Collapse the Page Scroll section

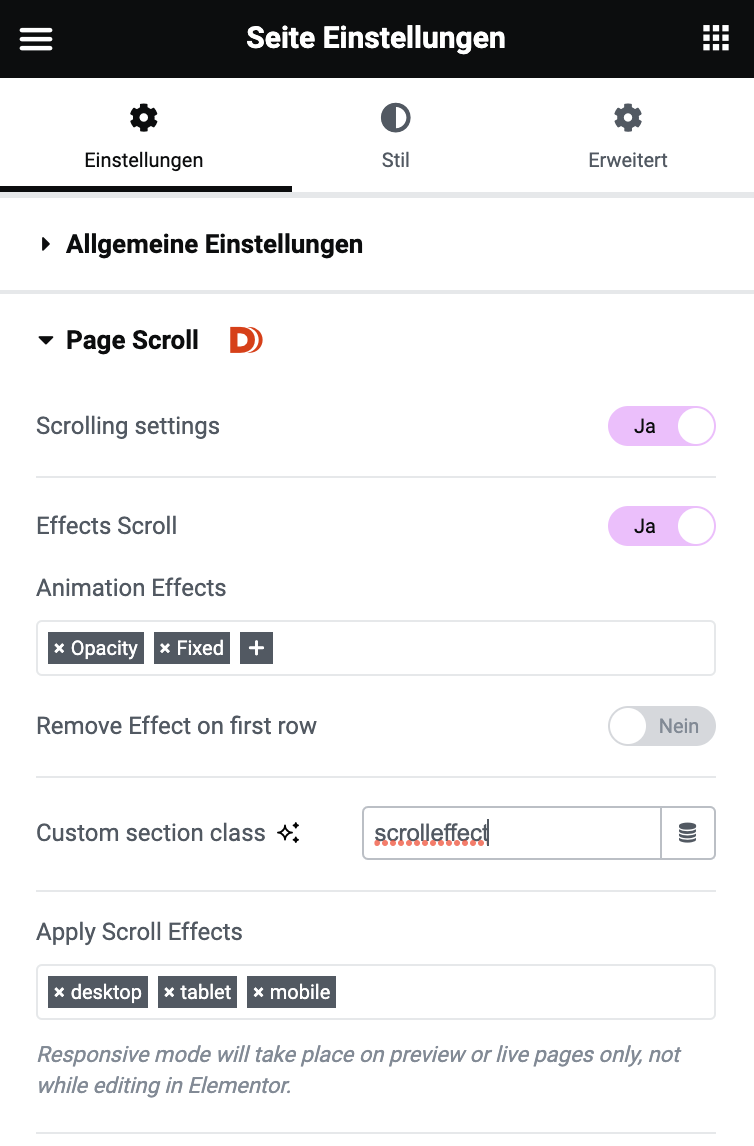click(118, 341)
